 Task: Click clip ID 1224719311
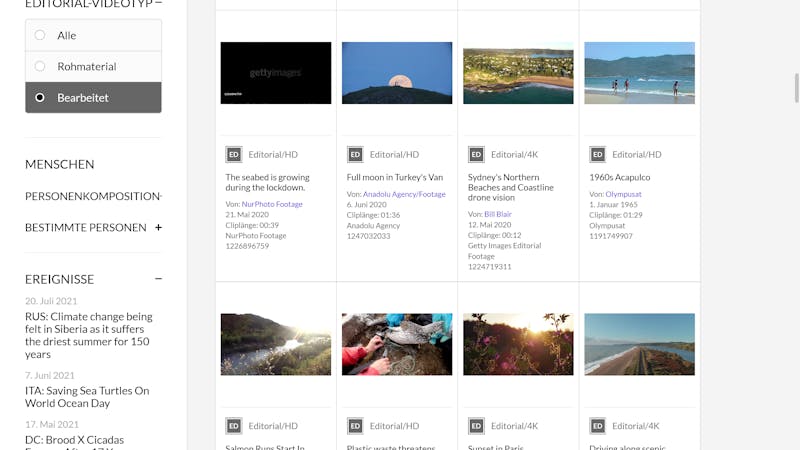point(489,267)
